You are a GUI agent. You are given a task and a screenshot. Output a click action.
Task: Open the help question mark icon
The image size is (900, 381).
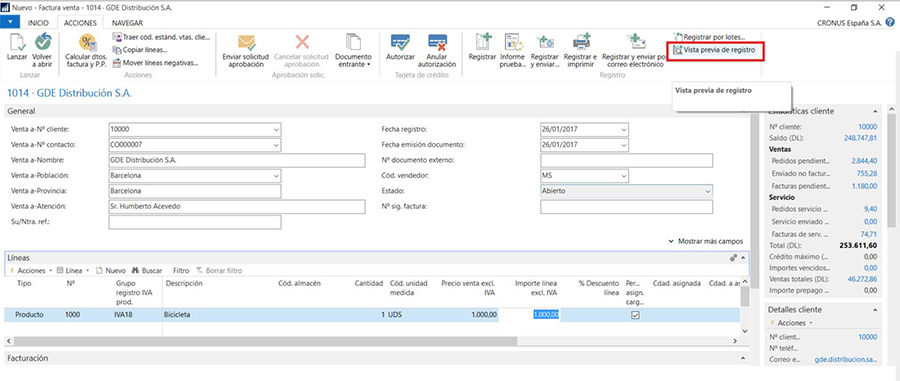point(890,23)
